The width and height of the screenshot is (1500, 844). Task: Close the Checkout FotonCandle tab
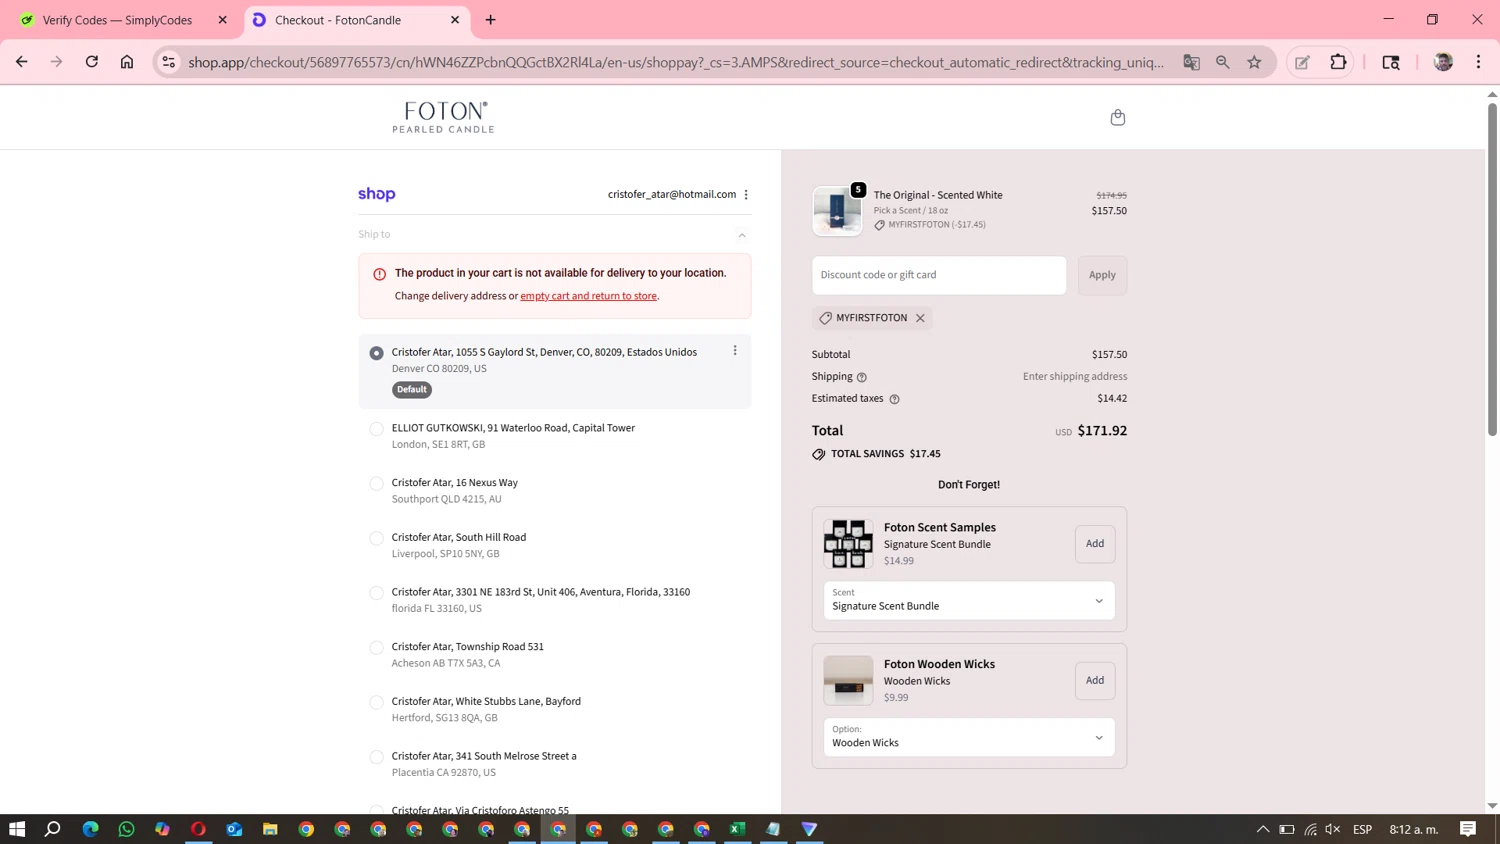coord(455,20)
